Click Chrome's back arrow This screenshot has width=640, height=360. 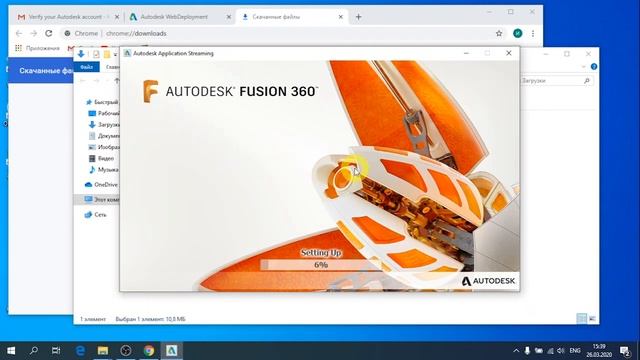19,33
